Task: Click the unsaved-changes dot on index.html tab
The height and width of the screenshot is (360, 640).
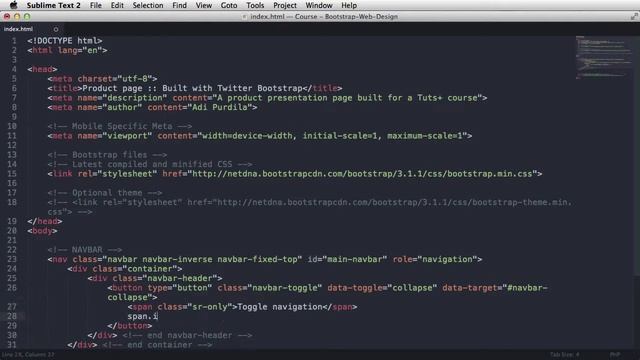Action: tap(56, 29)
